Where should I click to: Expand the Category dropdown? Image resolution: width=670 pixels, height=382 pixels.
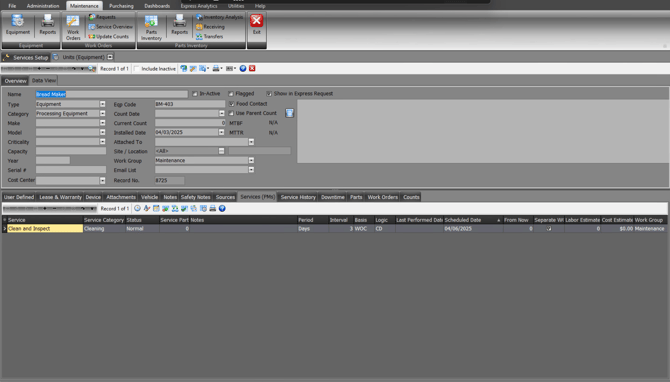(103, 114)
